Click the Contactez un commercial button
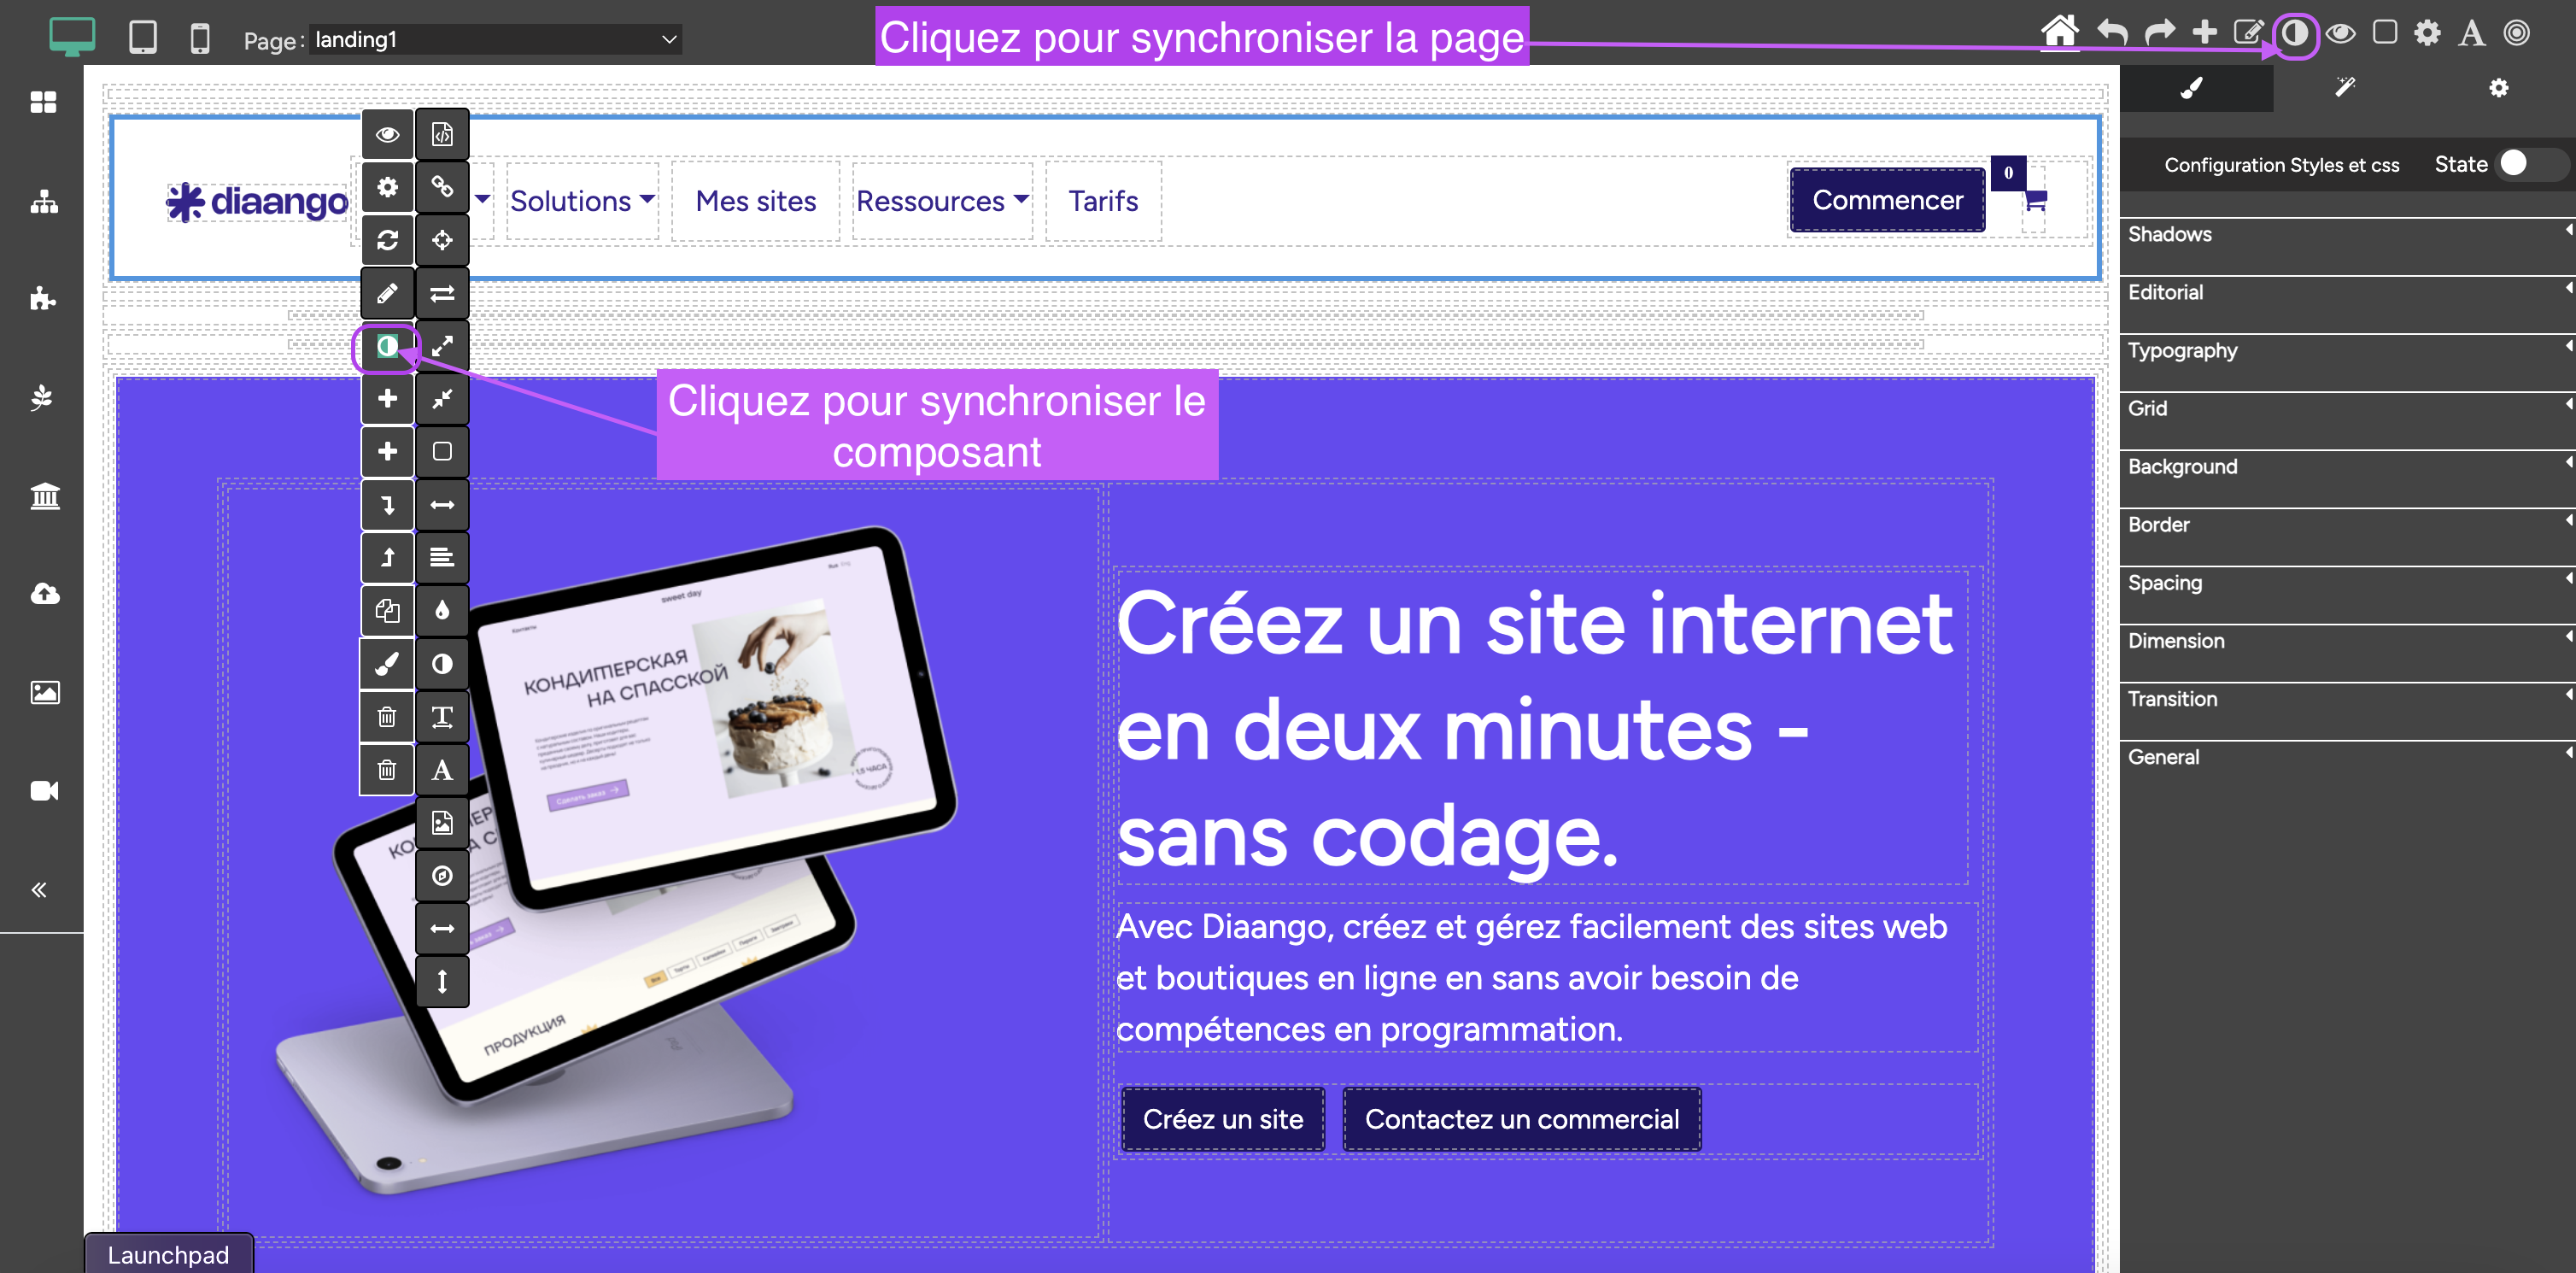The width and height of the screenshot is (2576, 1273). click(x=1521, y=1119)
